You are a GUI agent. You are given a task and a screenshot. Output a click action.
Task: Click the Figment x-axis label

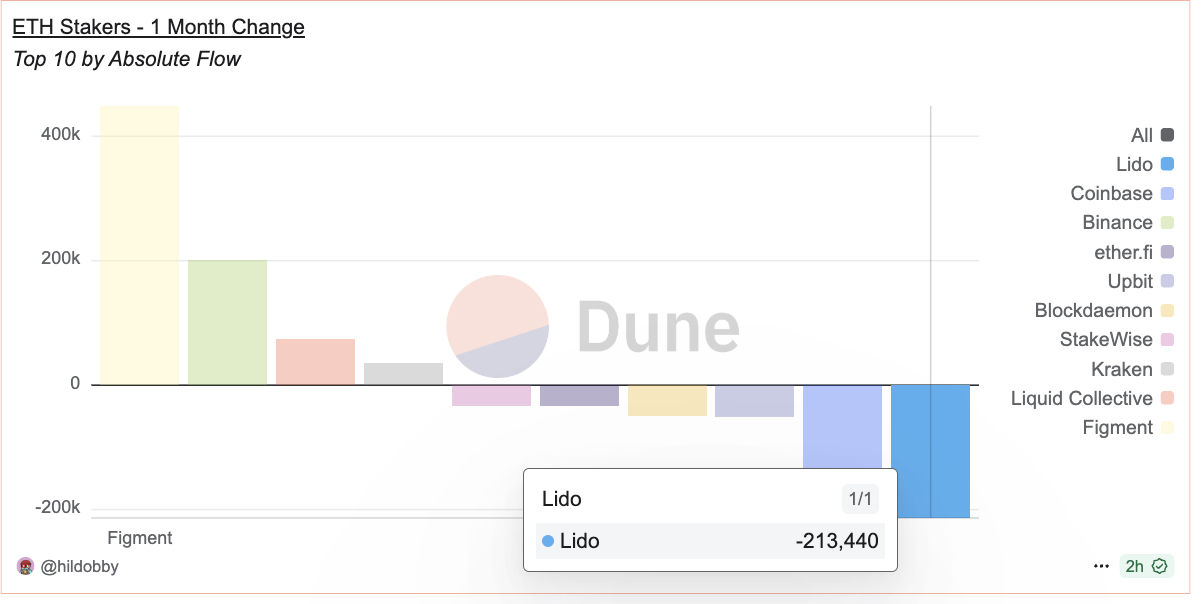pos(140,538)
